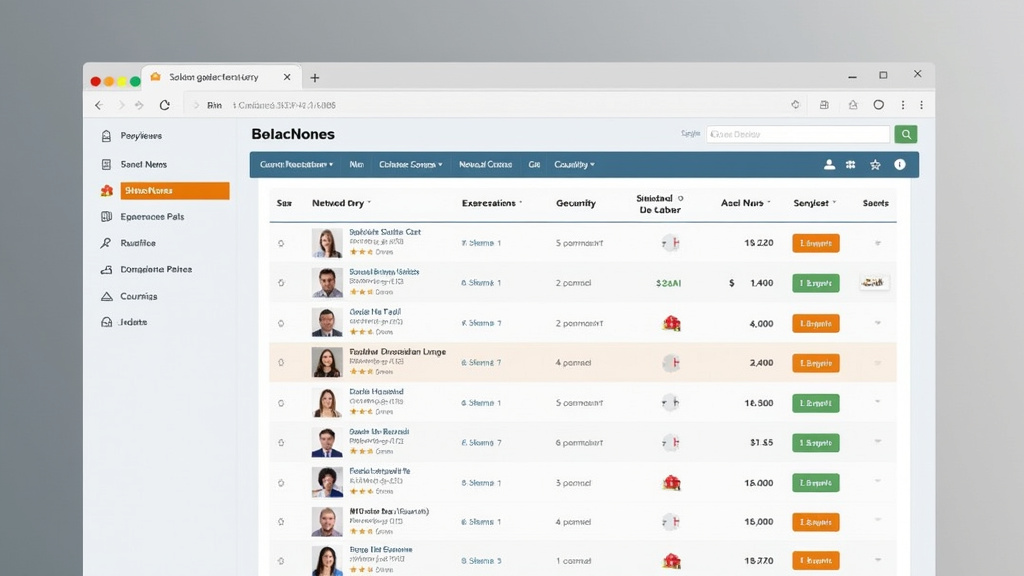Open the Country dropdown in blue navbar

click(574, 165)
